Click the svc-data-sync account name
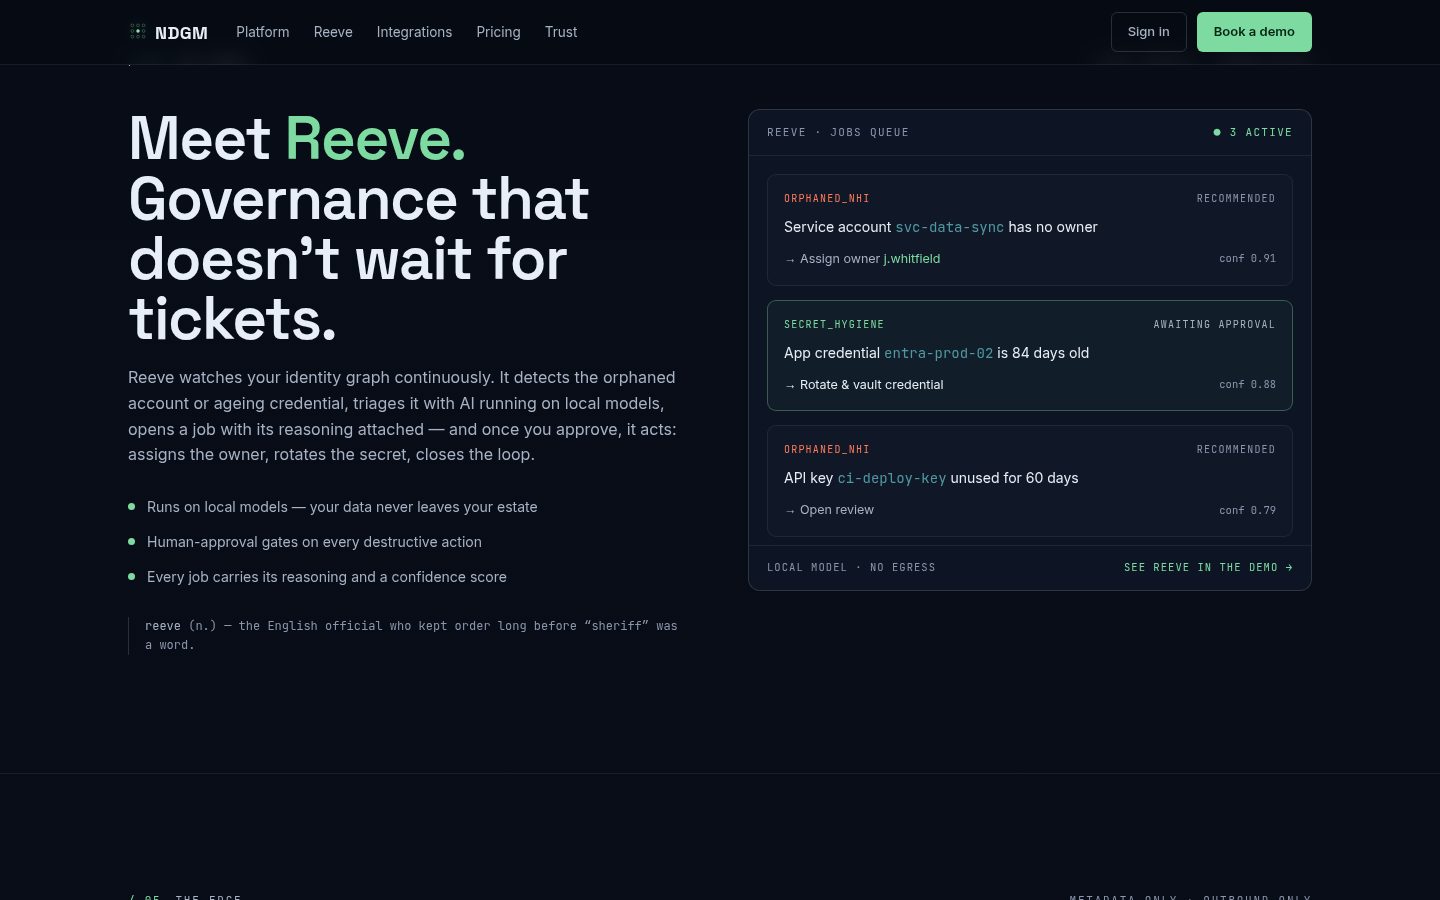 tap(949, 227)
